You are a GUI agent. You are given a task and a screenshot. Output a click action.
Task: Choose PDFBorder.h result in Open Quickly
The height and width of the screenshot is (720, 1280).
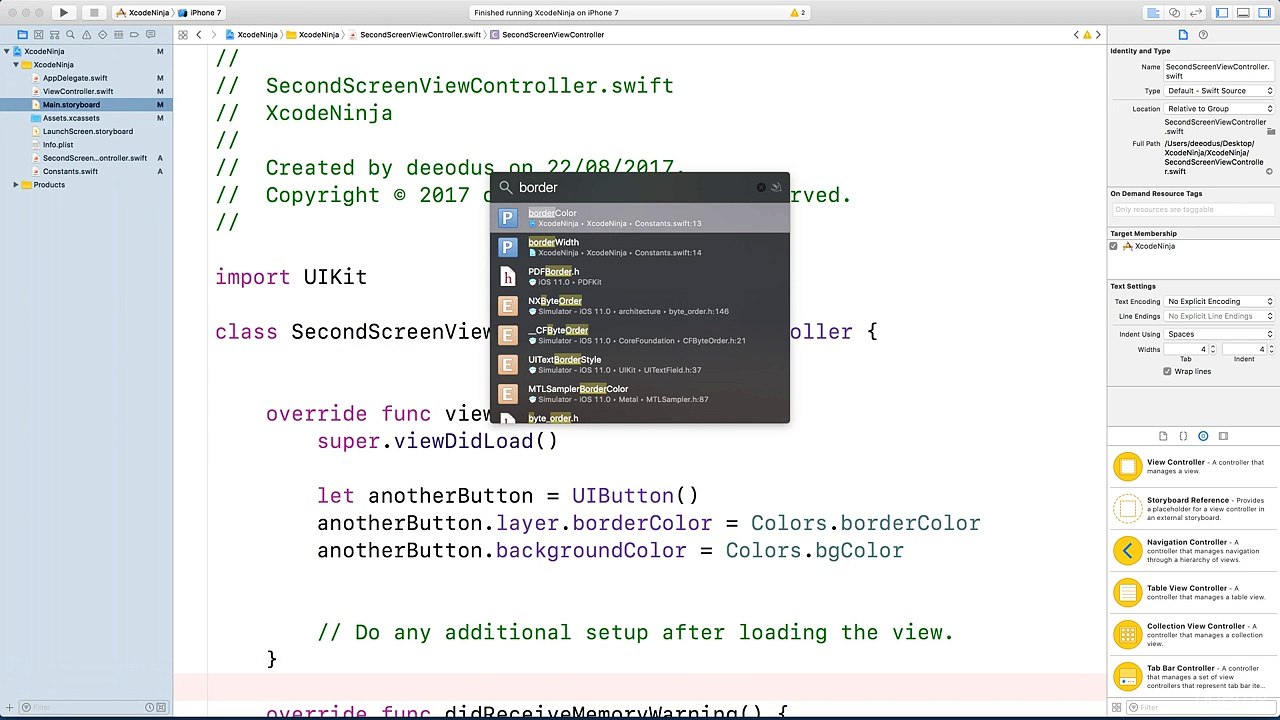(640, 276)
